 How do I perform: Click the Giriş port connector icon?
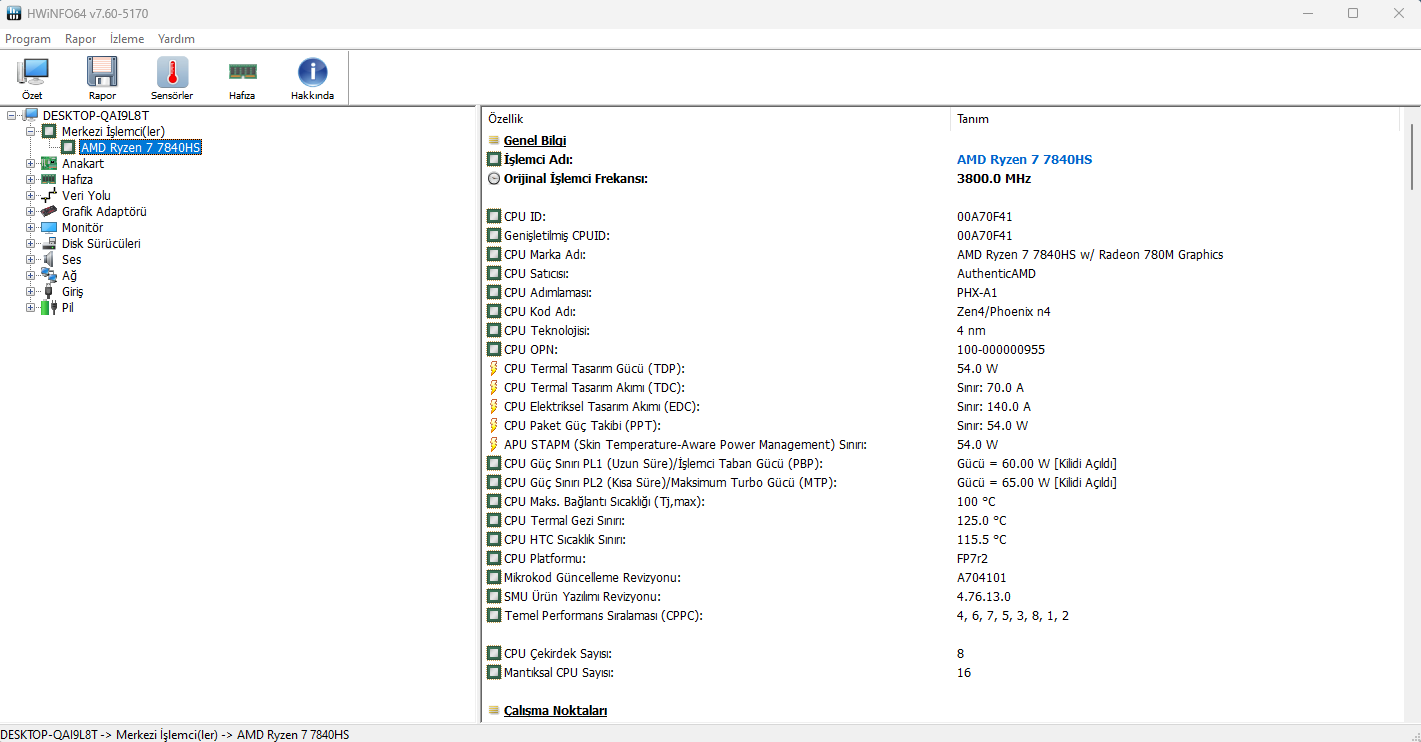[49, 291]
